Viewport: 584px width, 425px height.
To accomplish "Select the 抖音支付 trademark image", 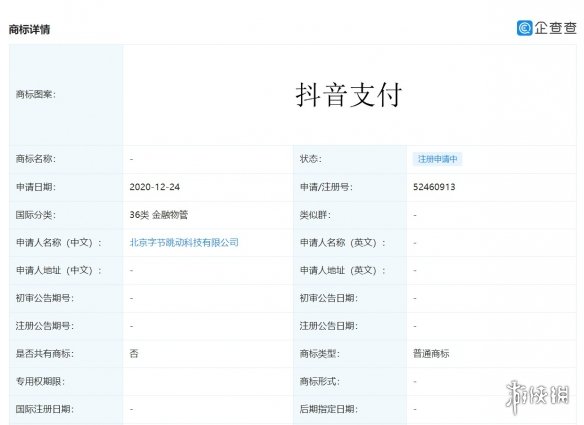I will point(349,95).
